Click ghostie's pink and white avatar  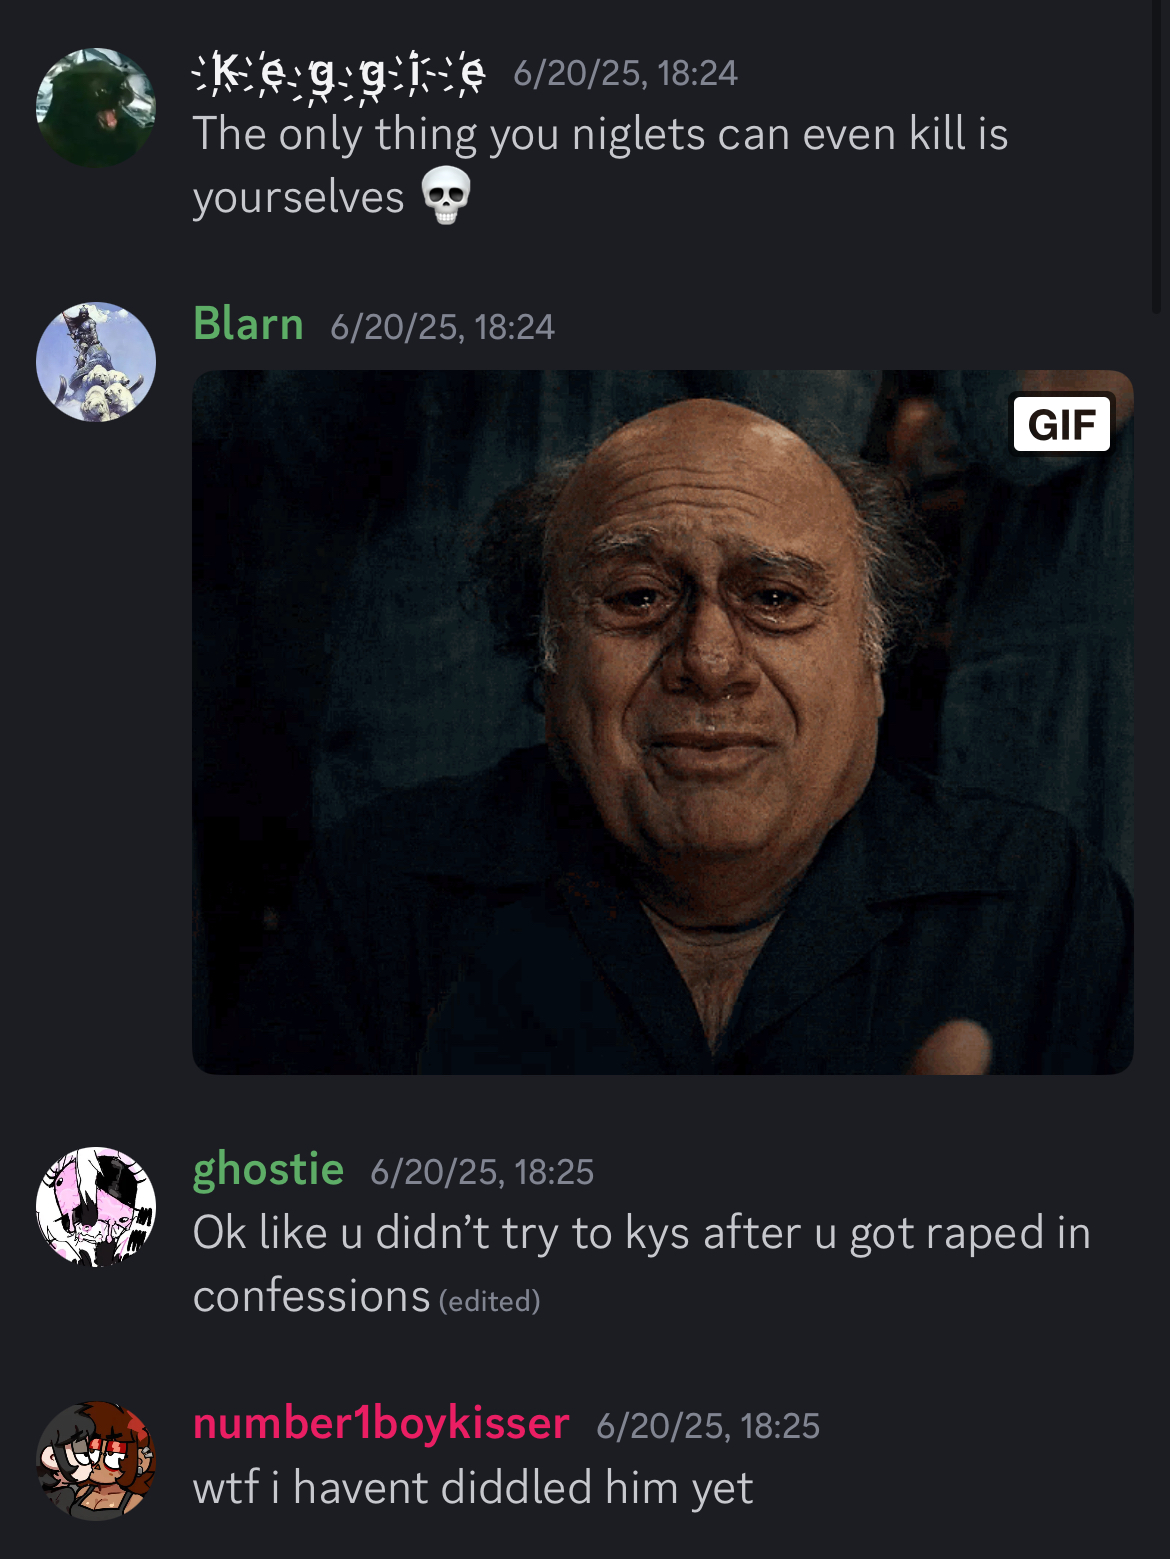96,1207
